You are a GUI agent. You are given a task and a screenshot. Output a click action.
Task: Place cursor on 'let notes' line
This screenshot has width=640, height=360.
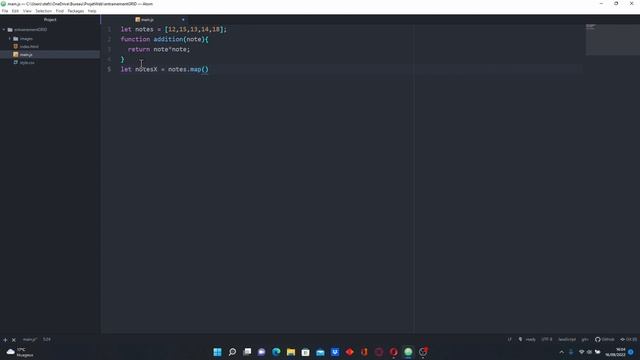coord(173,29)
